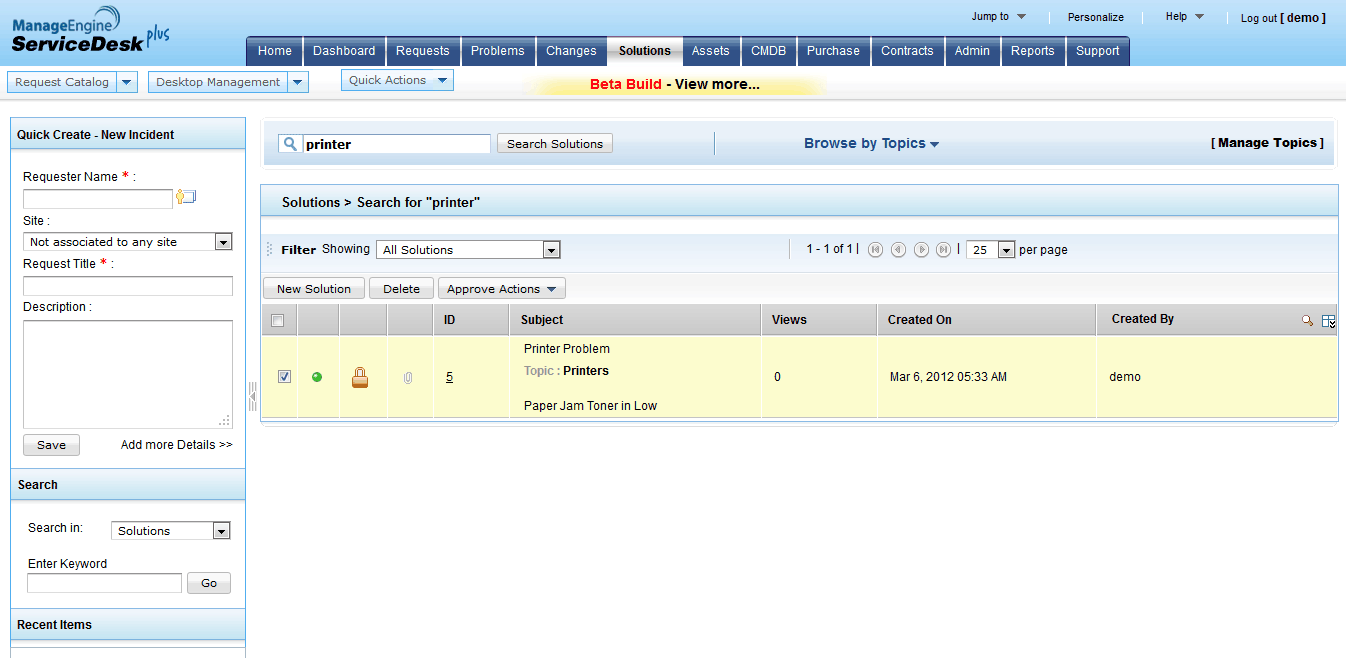Screen dimensions: 1346x658
Task: Click the Desktop Management button label
Action: (x=218, y=82)
